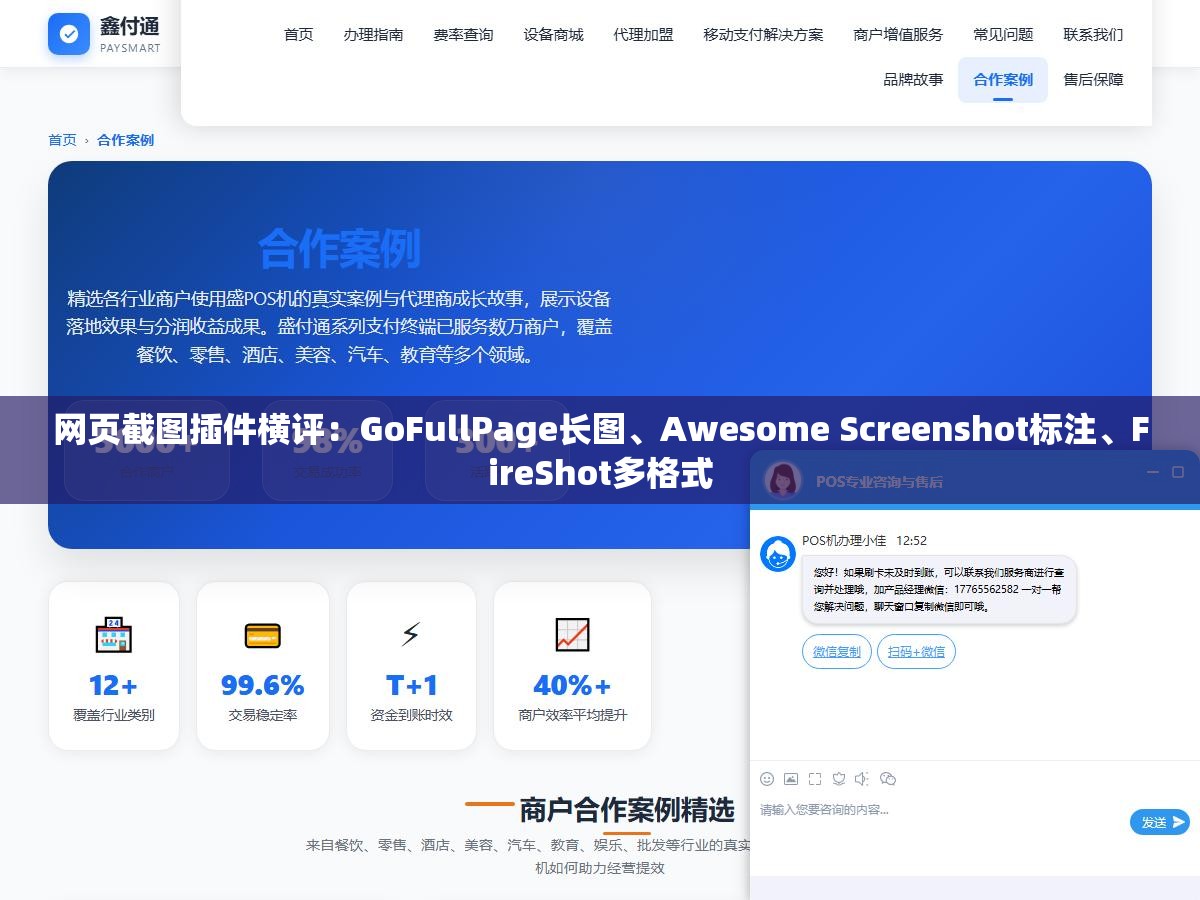
Task: Select the active 合作案例 nav tab
Action: [1003, 79]
